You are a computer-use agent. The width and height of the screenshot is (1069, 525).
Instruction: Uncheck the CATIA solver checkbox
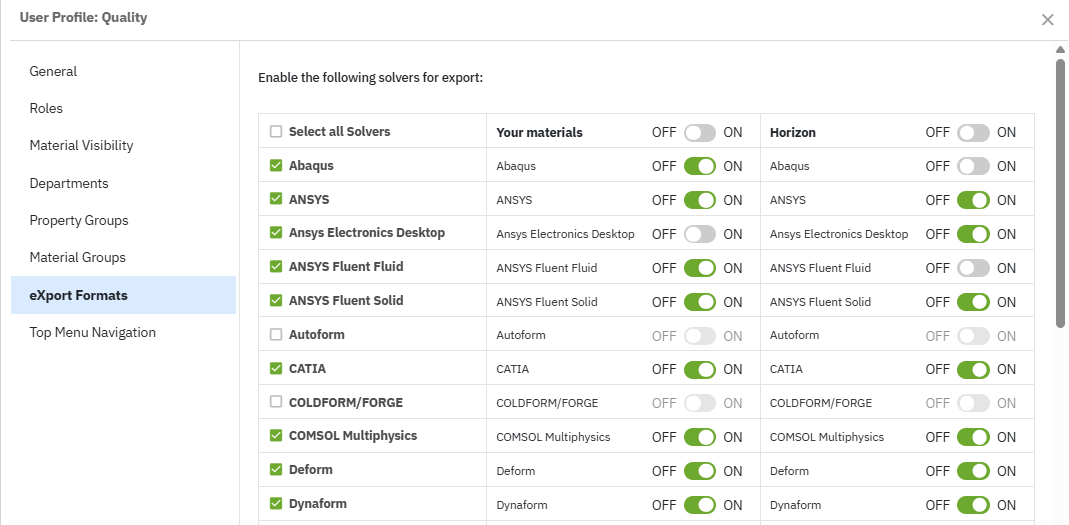click(276, 369)
